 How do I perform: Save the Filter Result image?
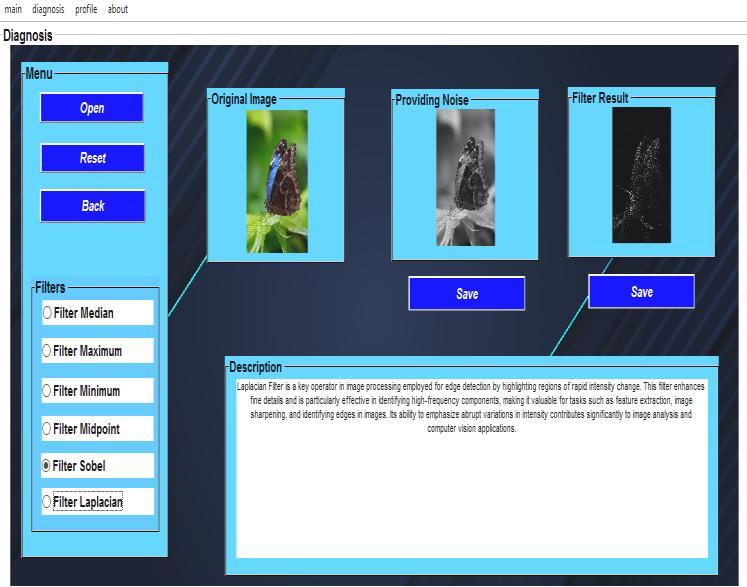pos(641,292)
